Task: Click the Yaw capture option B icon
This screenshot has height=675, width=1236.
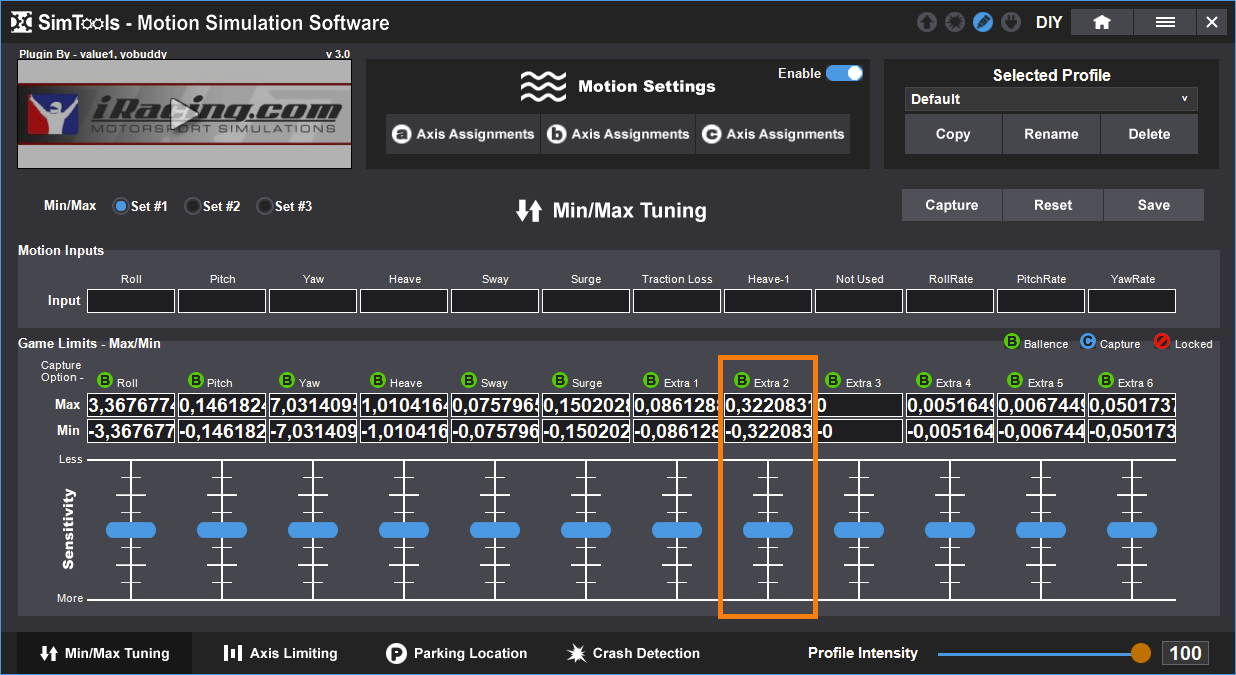Action: point(287,381)
